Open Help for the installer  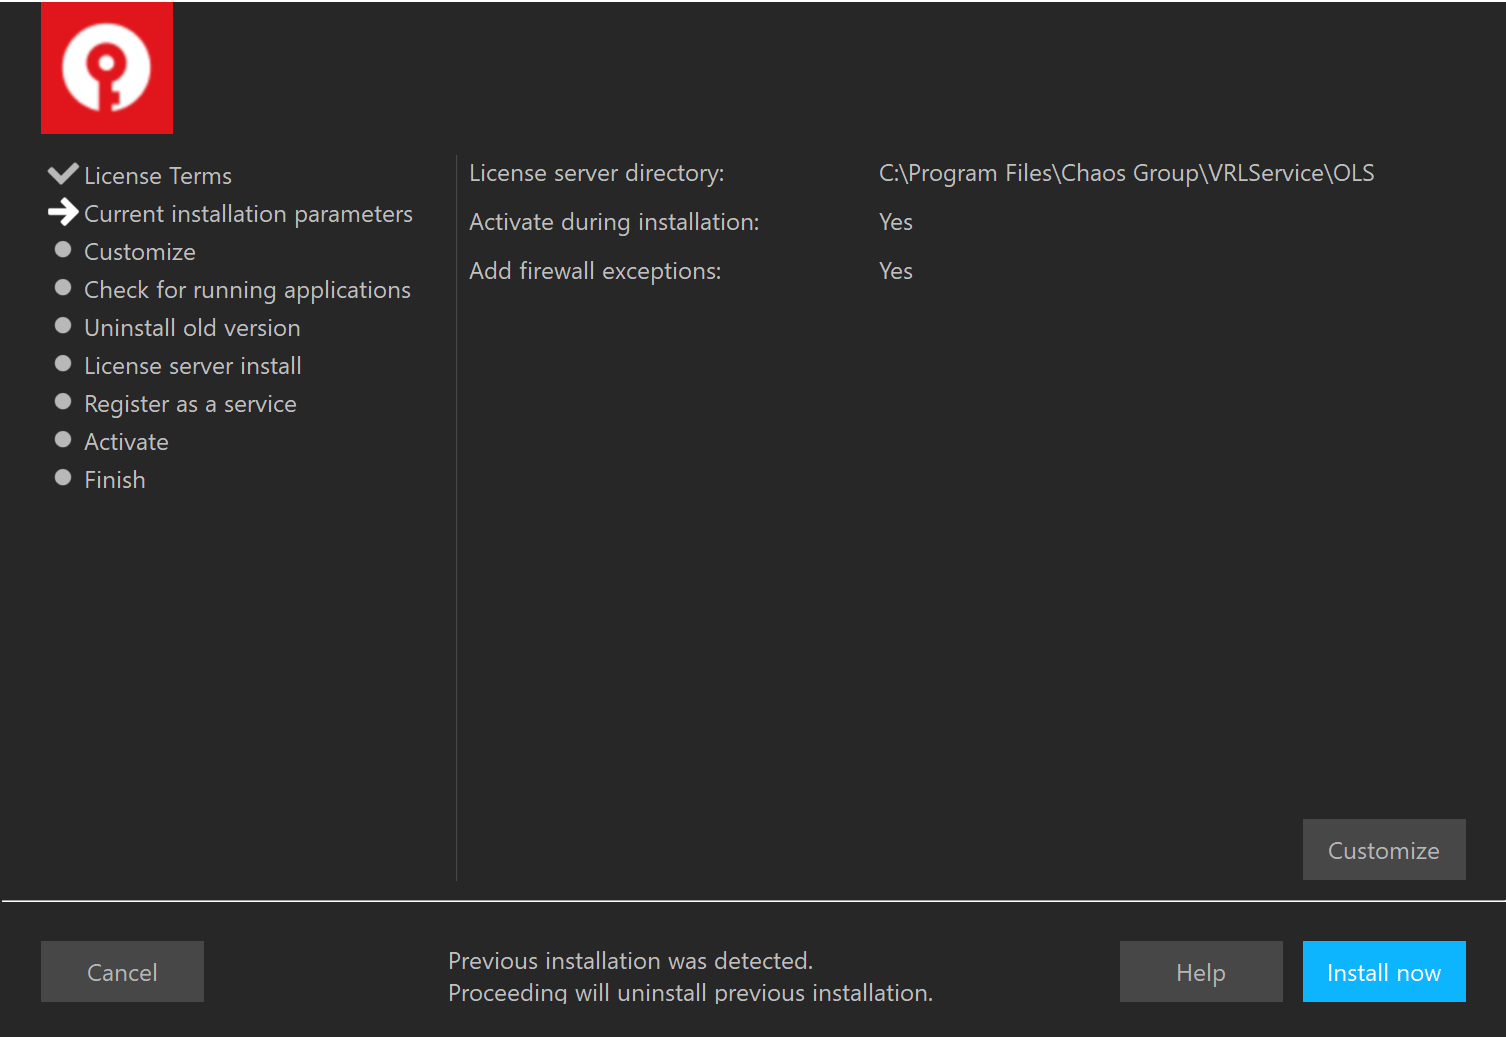pos(1200,971)
